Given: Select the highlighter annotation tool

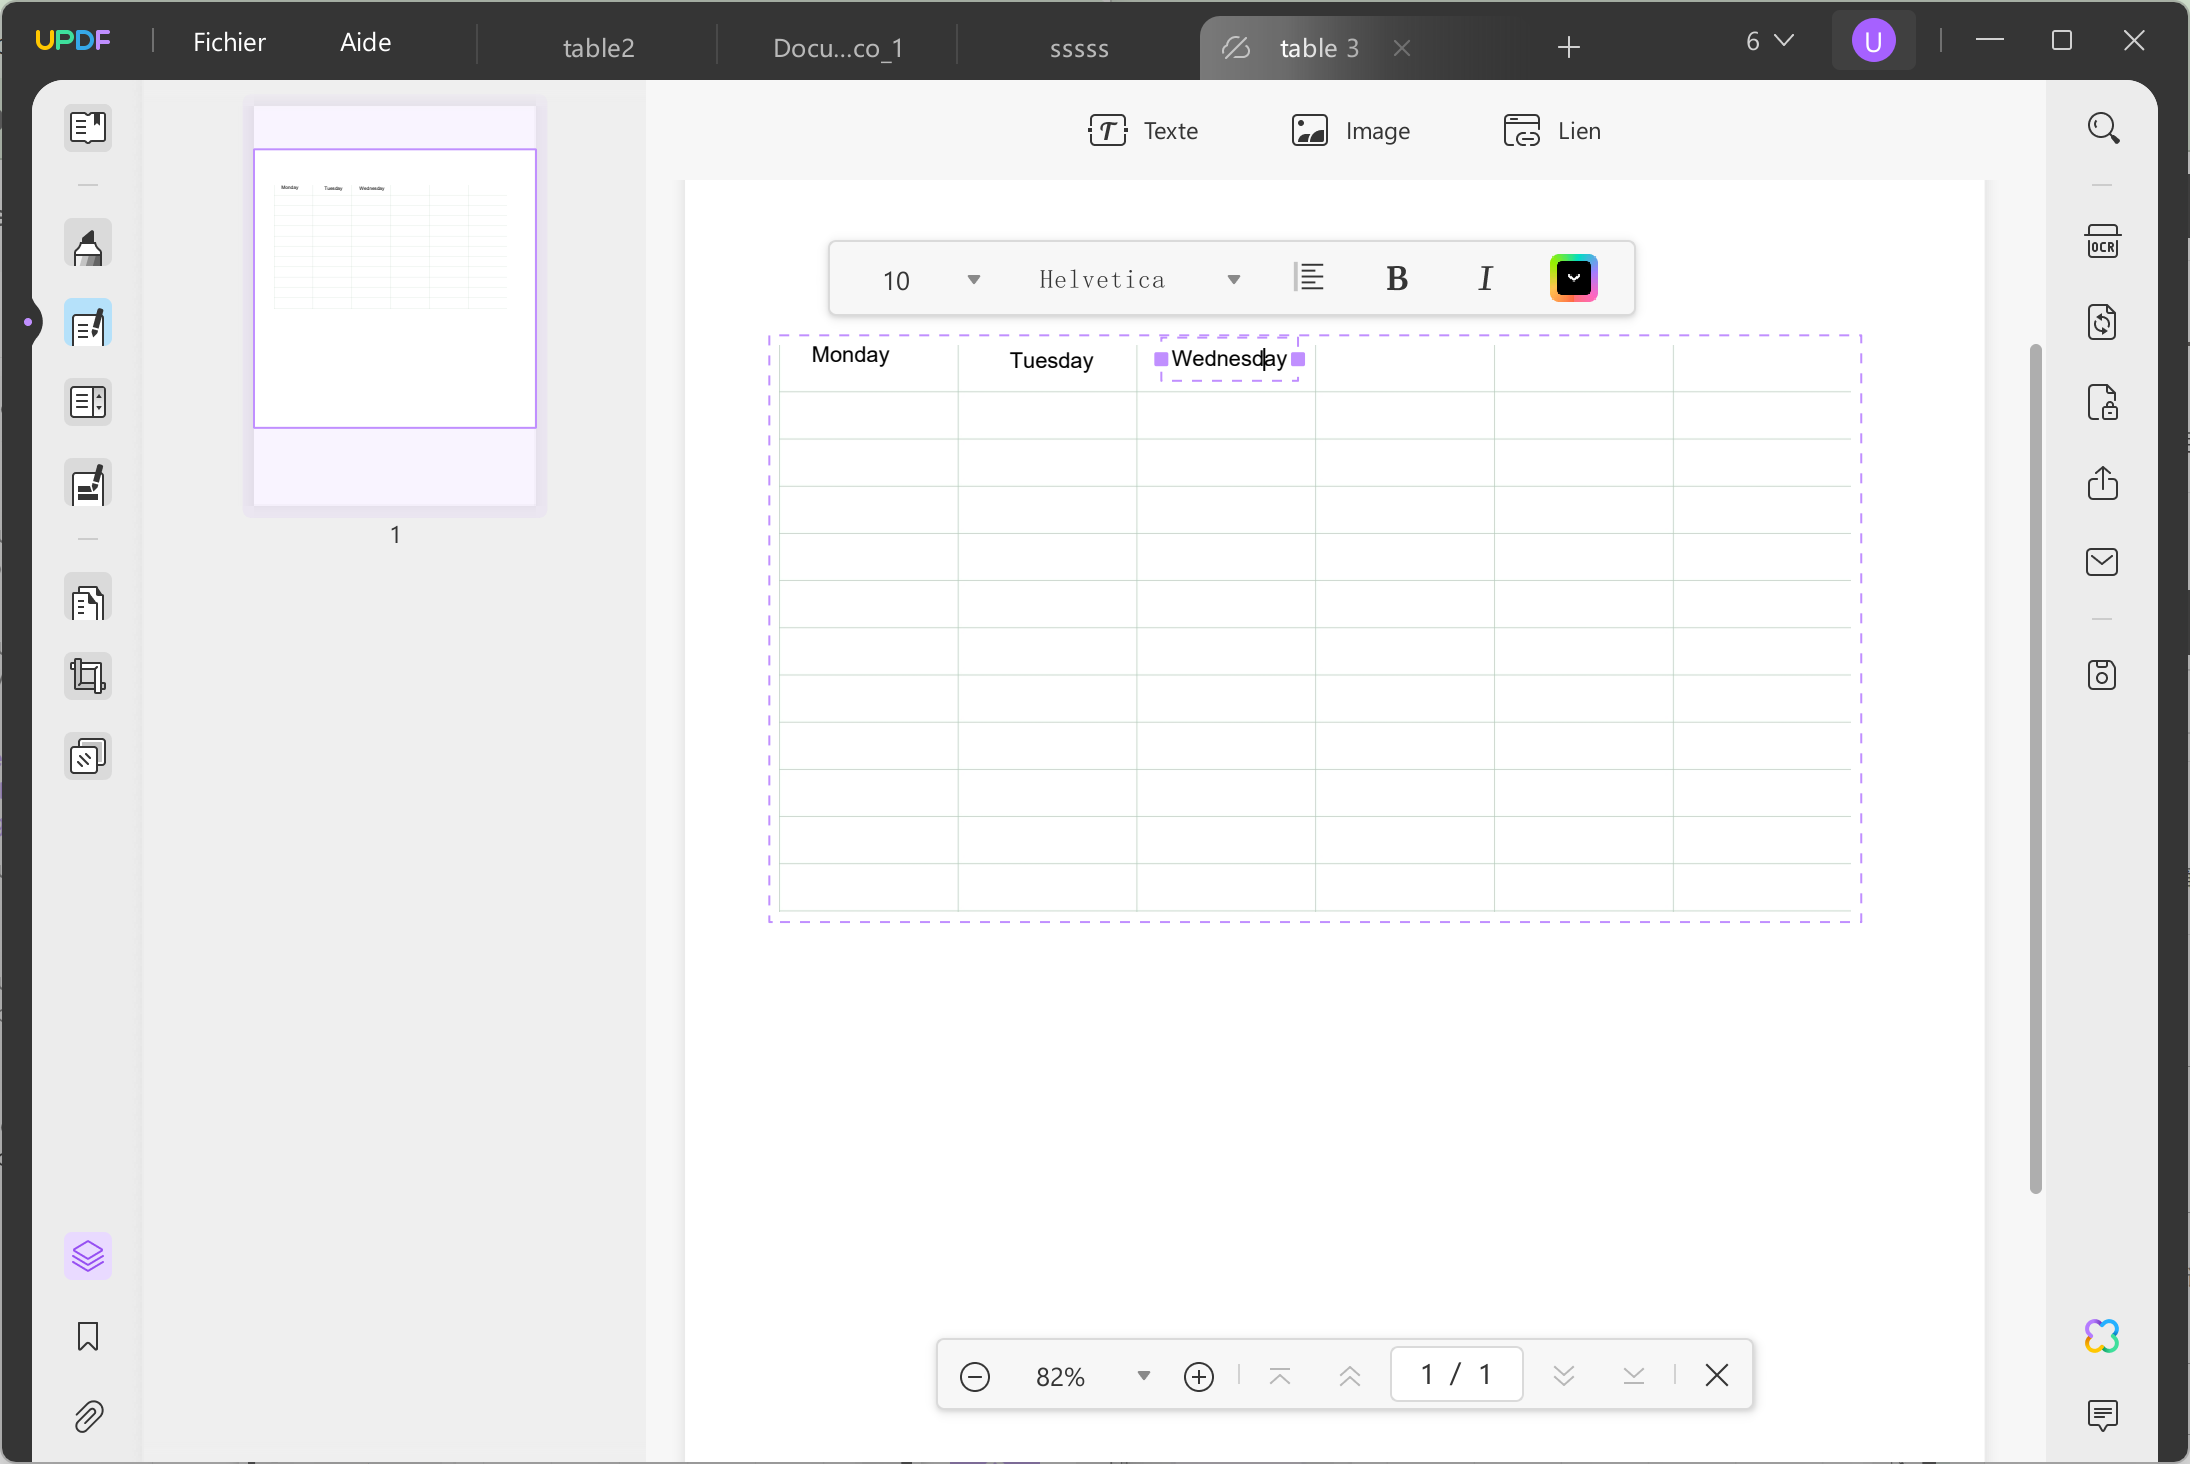Looking at the screenshot, I should pos(88,243).
